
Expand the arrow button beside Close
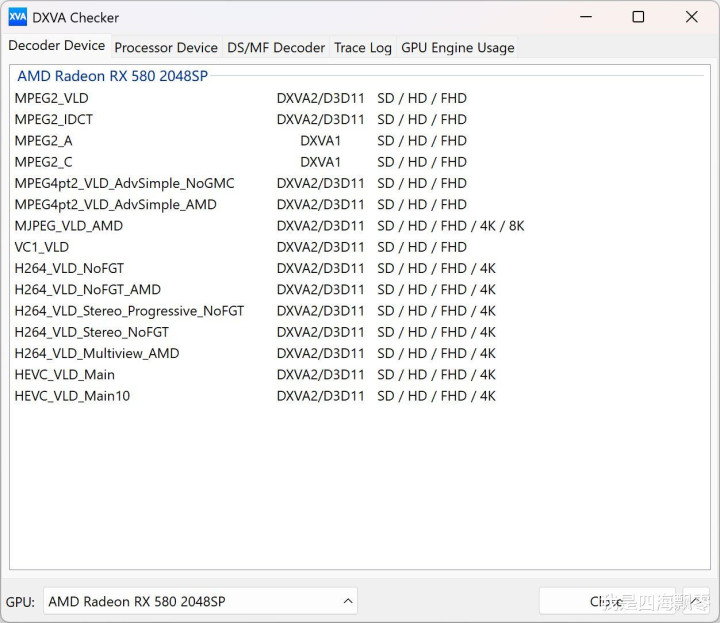[x=696, y=601]
